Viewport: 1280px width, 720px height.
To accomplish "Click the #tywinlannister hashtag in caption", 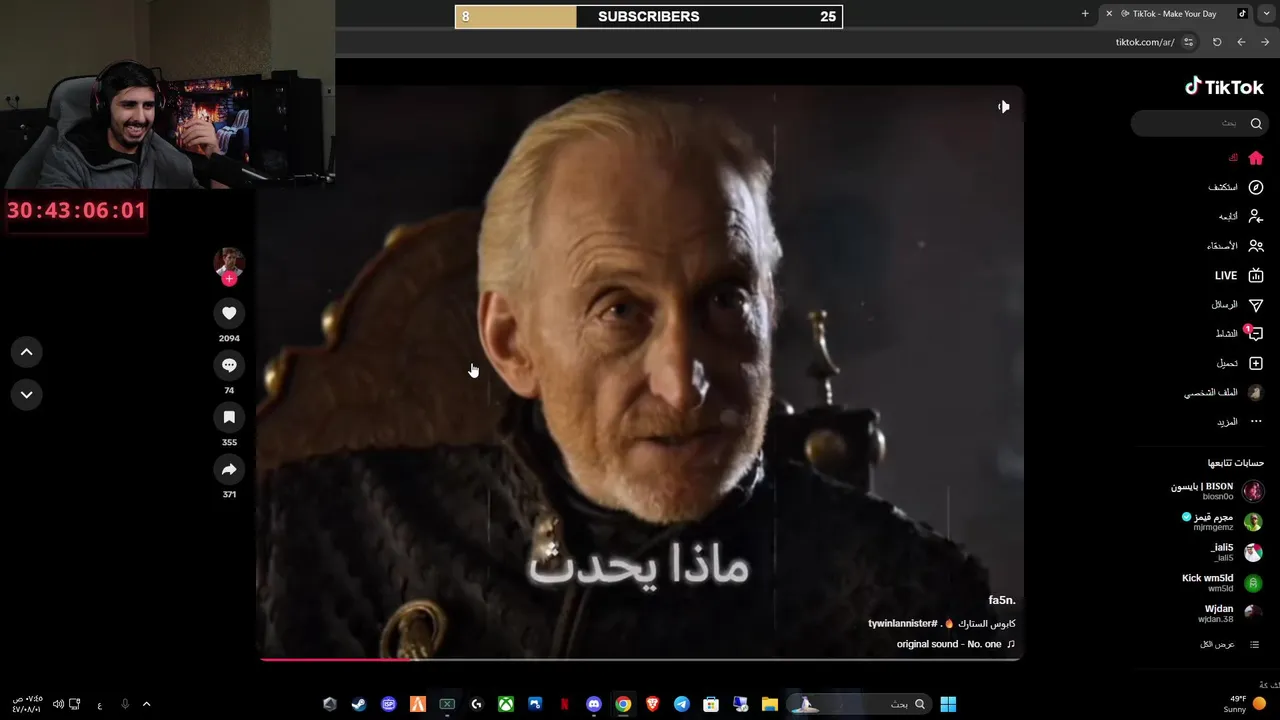I will [903, 623].
